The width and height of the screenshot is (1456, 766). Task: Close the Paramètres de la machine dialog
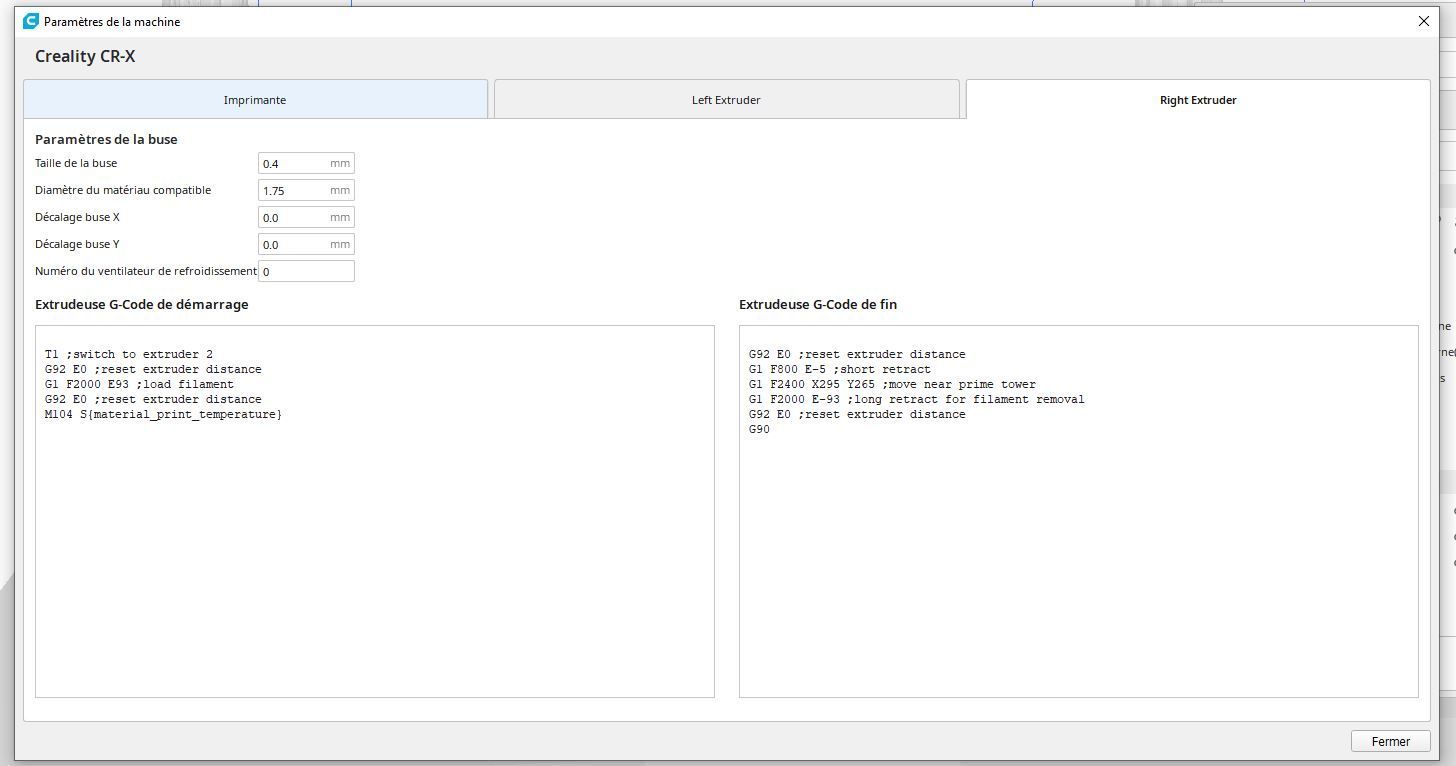point(1424,21)
